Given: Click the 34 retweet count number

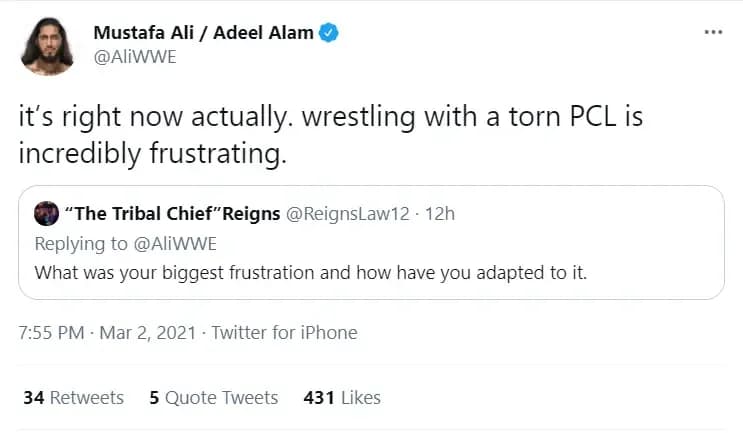Looking at the screenshot, I should coord(33,398).
